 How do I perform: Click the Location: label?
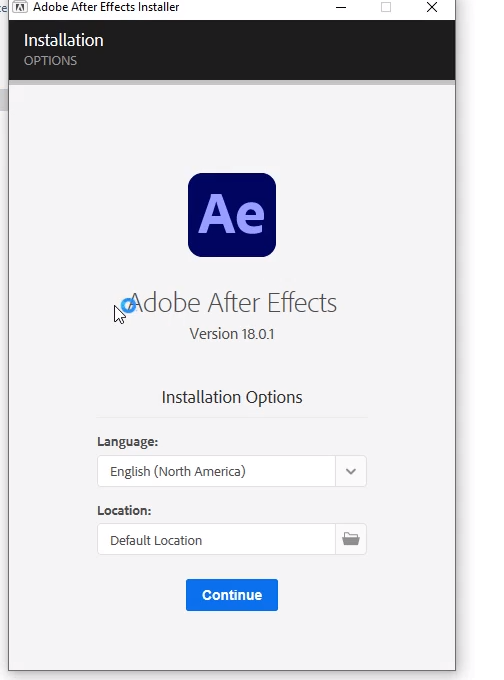click(124, 510)
